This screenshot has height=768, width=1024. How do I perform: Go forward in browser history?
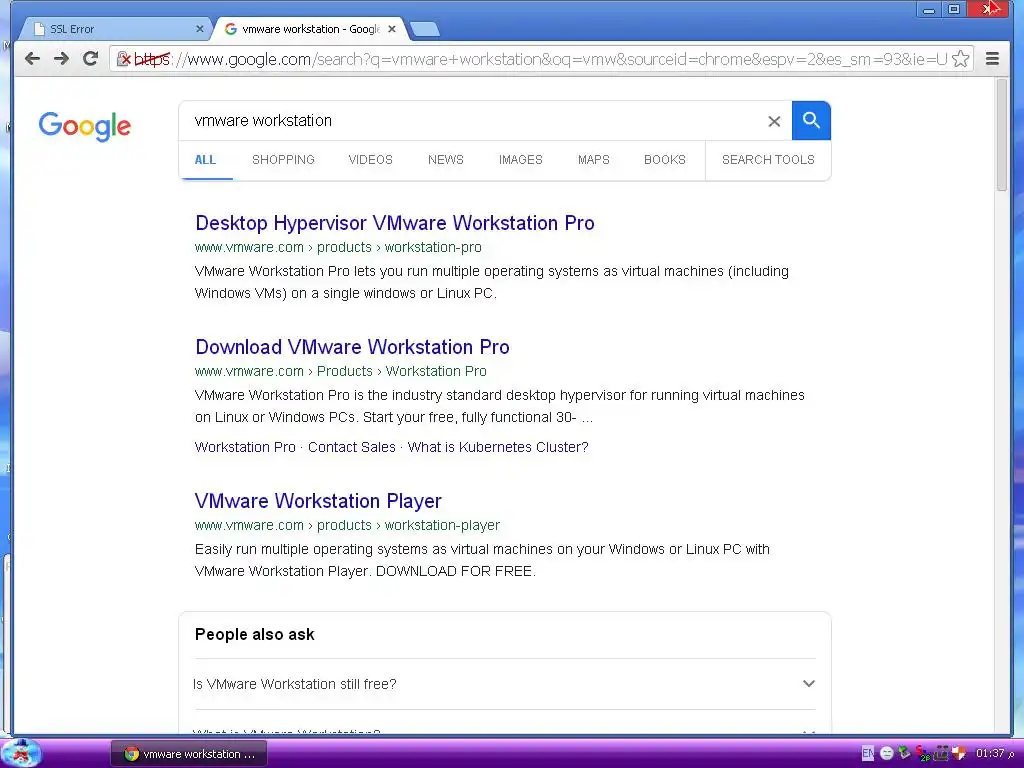[x=61, y=59]
